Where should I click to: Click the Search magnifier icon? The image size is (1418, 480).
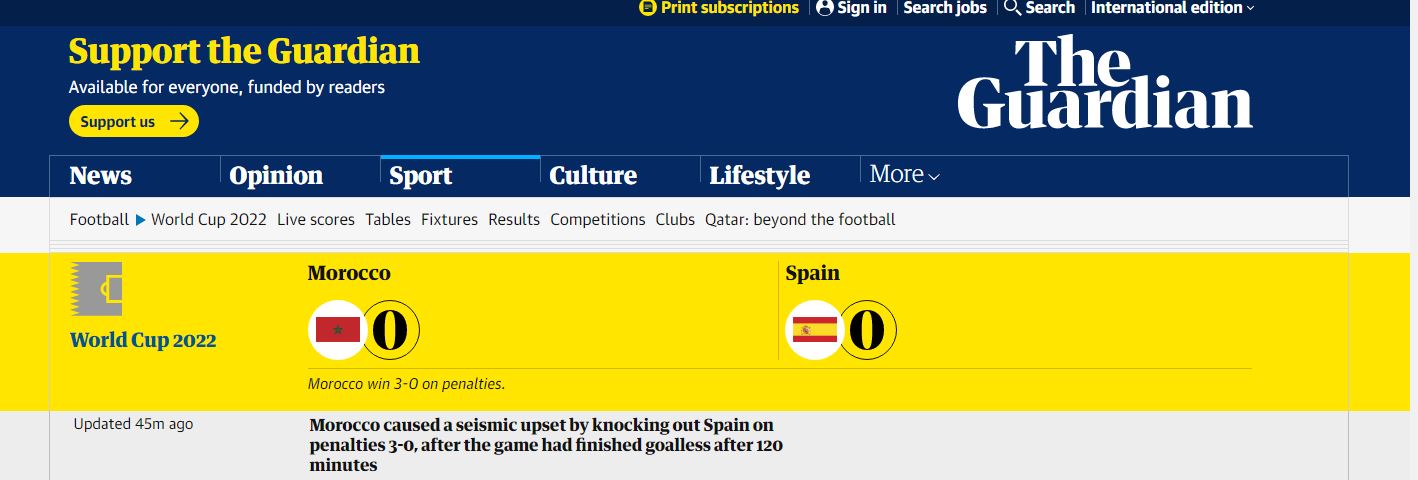[1012, 8]
